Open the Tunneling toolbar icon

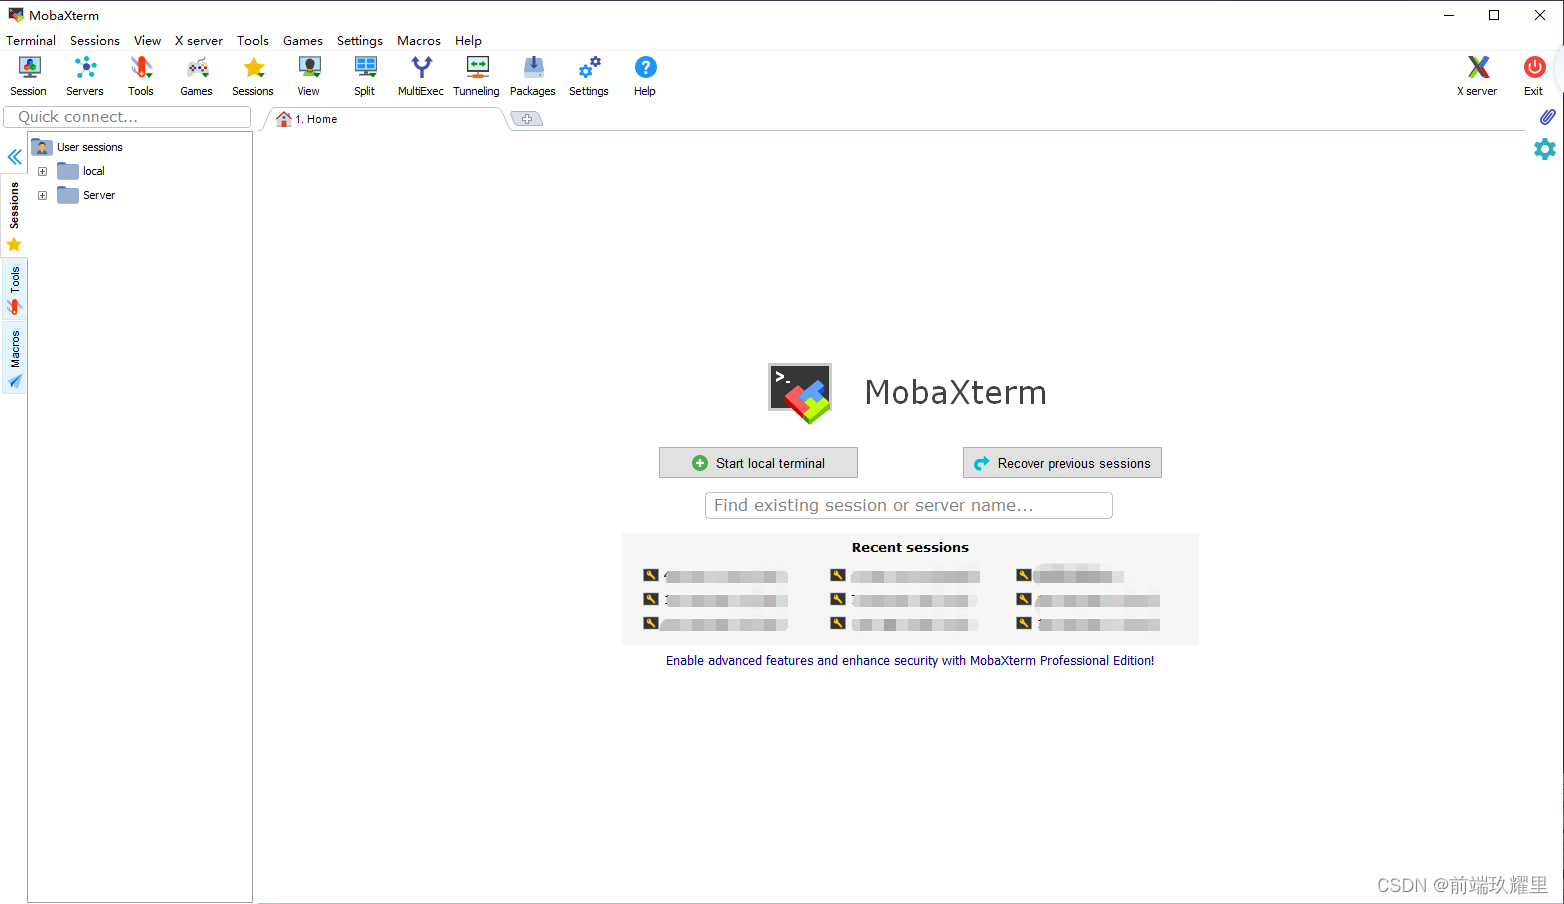(x=477, y=76)
